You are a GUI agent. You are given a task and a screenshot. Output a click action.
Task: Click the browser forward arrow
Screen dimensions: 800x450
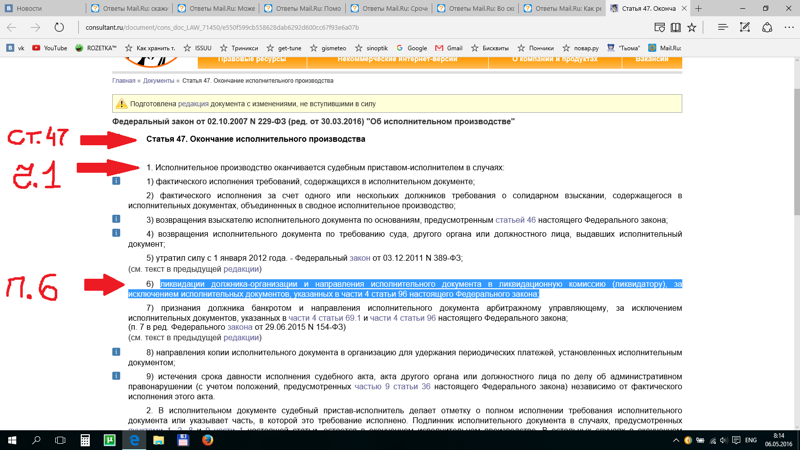click(x=35, y=28)
